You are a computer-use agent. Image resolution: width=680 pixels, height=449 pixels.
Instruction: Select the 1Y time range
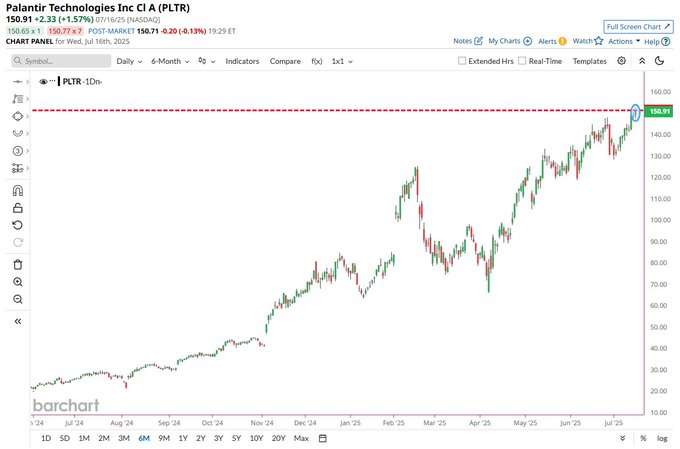pyautogui.click(x=183, y=438)
